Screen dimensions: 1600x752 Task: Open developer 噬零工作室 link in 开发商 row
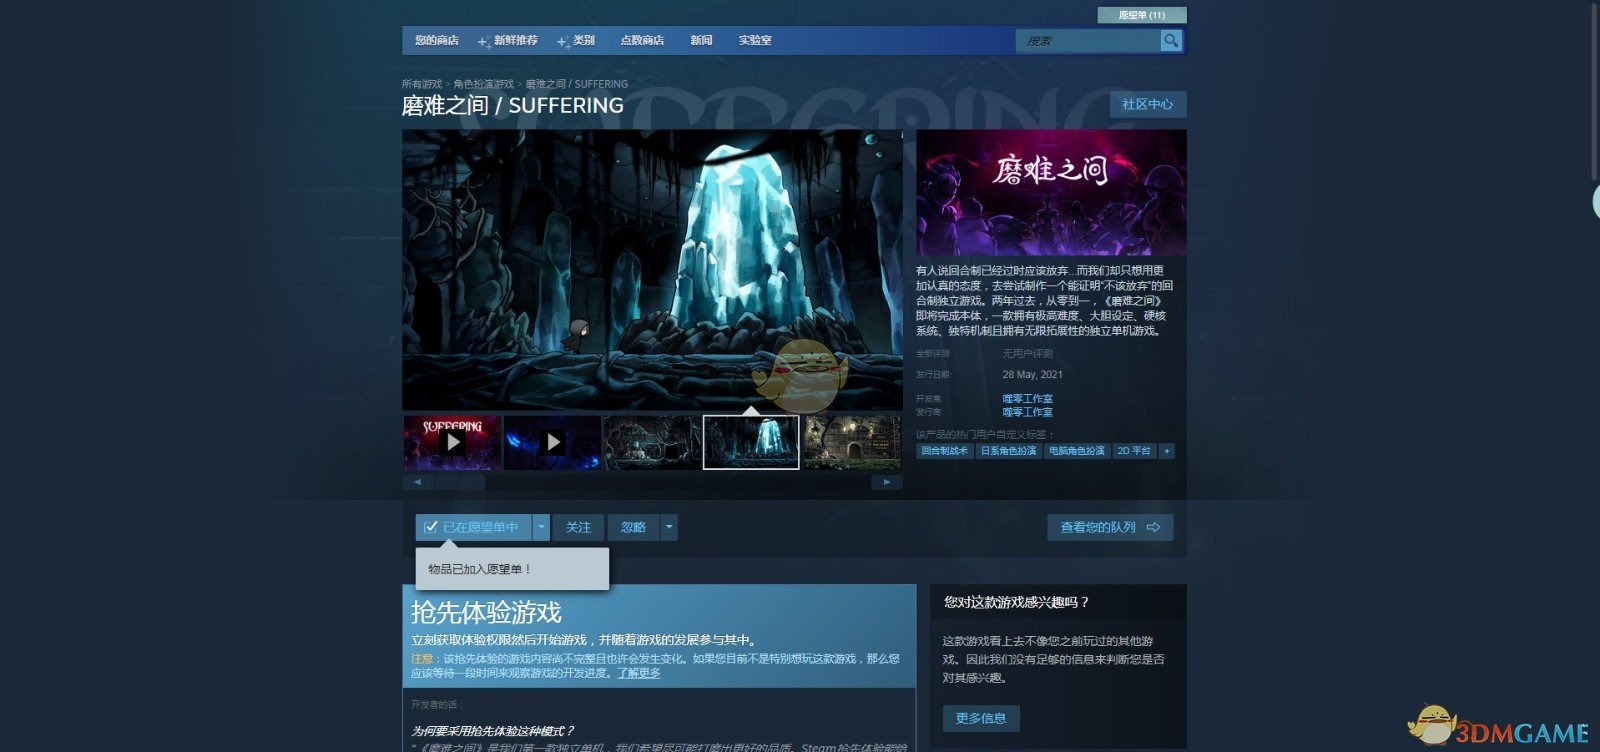coord(1028,398)
